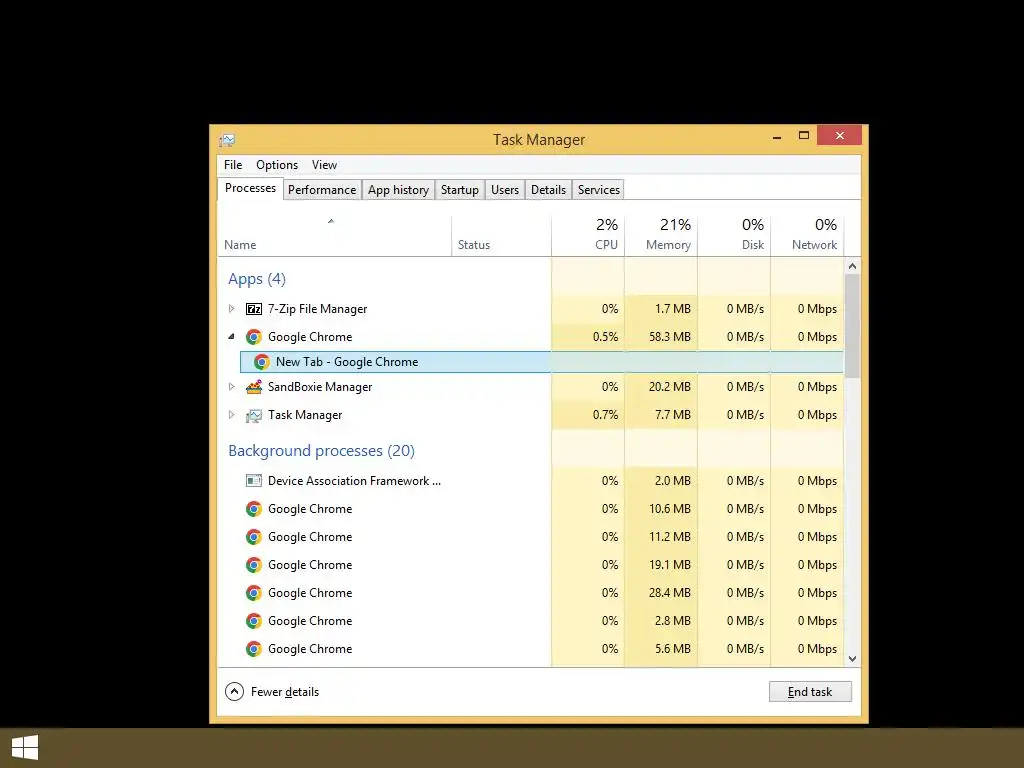Select the New Tab - Google Chrome row
Viewport: 1024px width, 768px height.
[x=541, y=362]
